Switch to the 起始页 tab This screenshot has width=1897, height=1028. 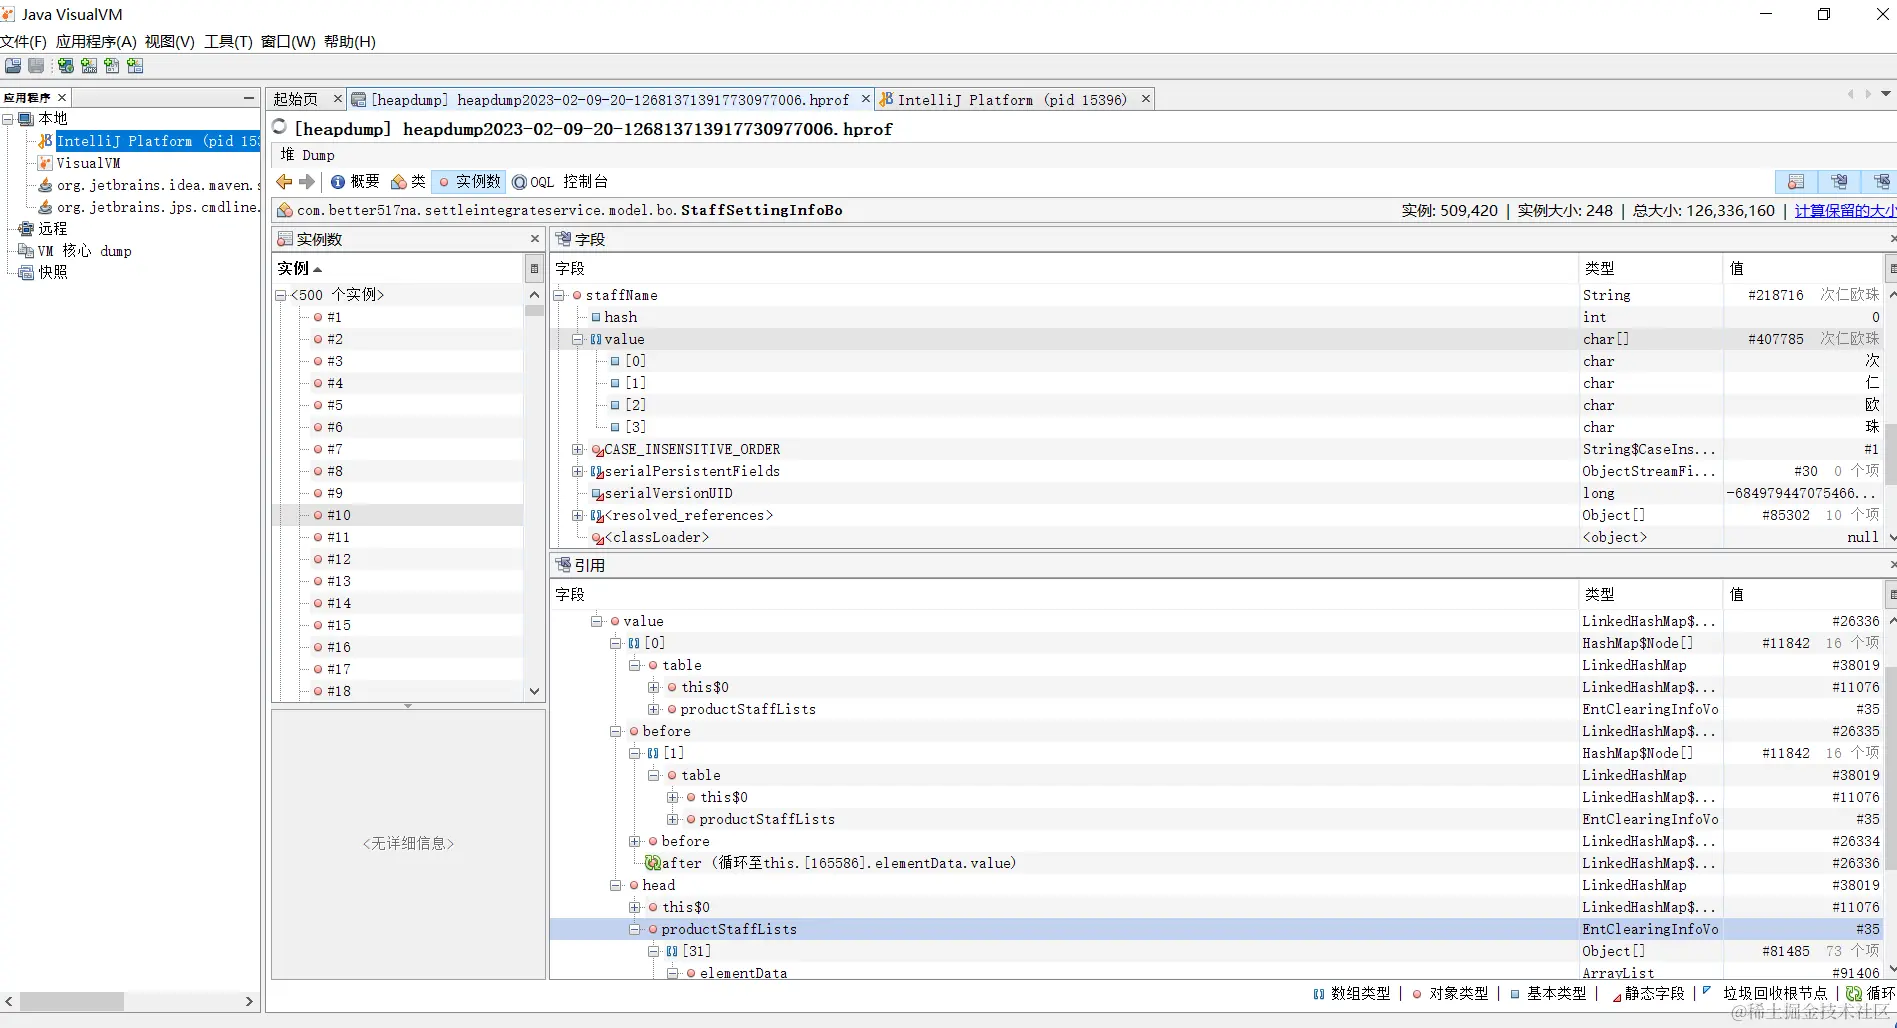[296, 99]
